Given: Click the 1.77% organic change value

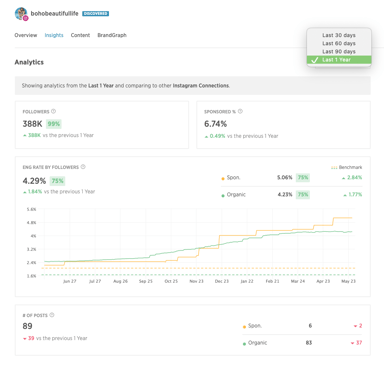Looking at the screenshot, I should point(355,195).
